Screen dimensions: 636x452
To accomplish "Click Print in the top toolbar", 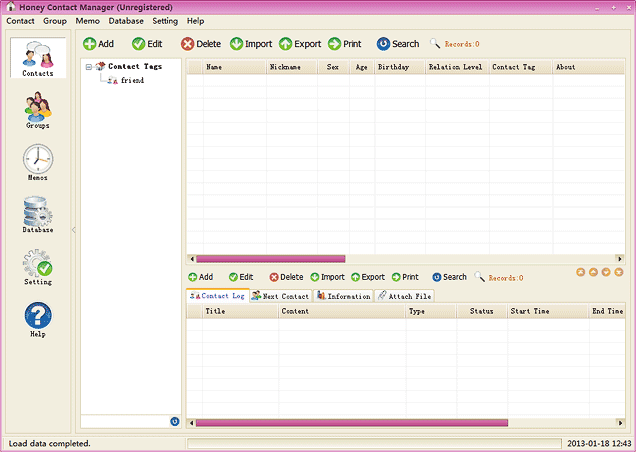I will [345, 44].
